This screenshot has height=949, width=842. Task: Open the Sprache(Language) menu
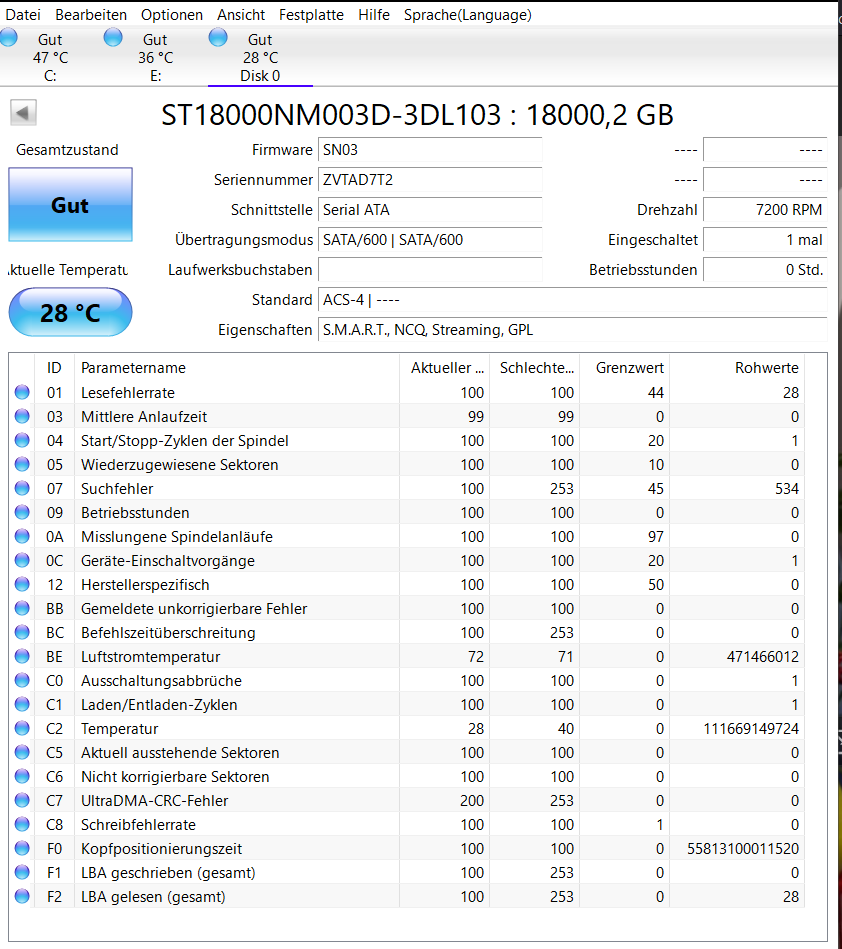tap(465, 15)
